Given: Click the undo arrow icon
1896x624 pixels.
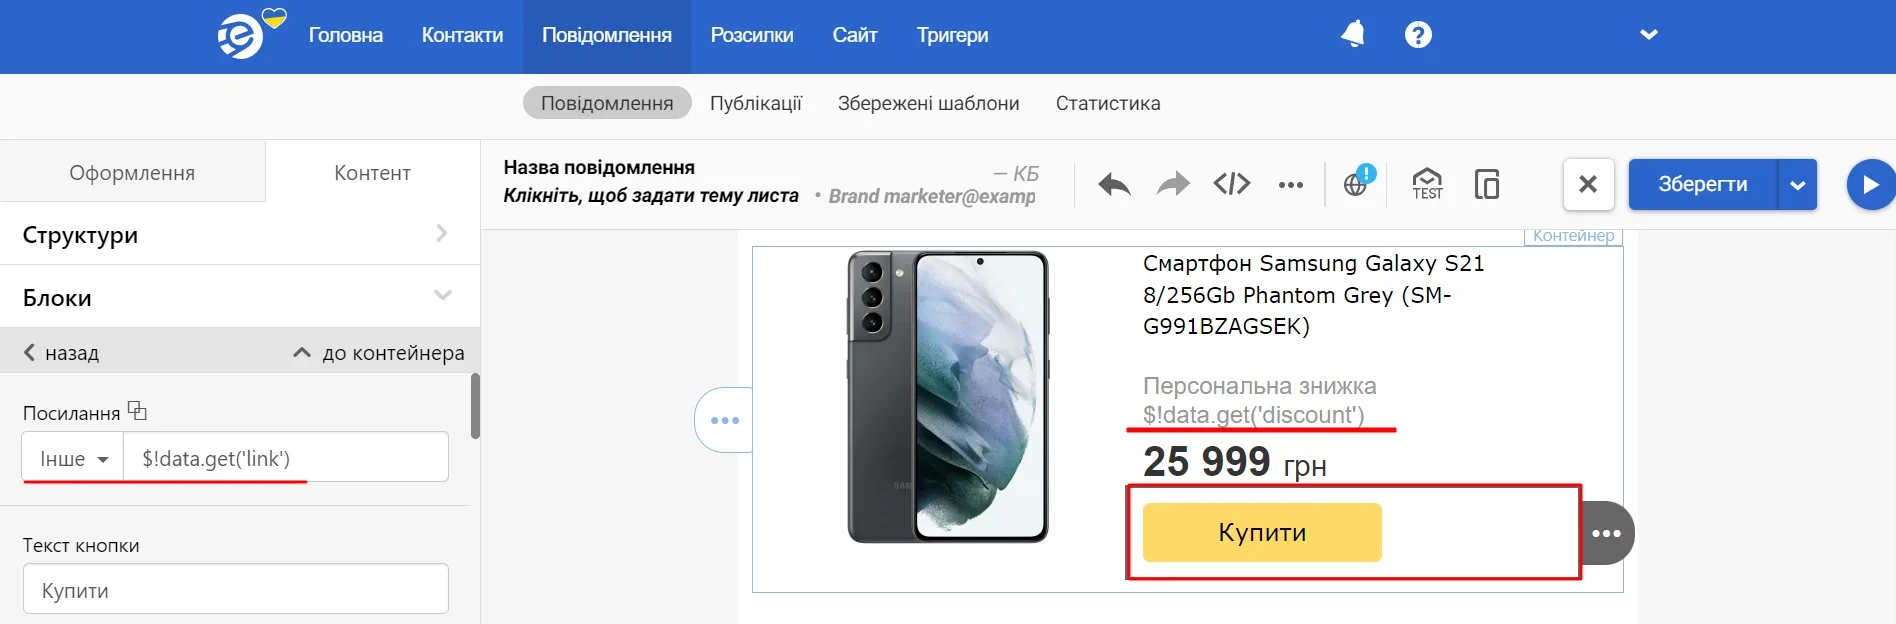Looking at the screenshot, I should coord(1114,184).
